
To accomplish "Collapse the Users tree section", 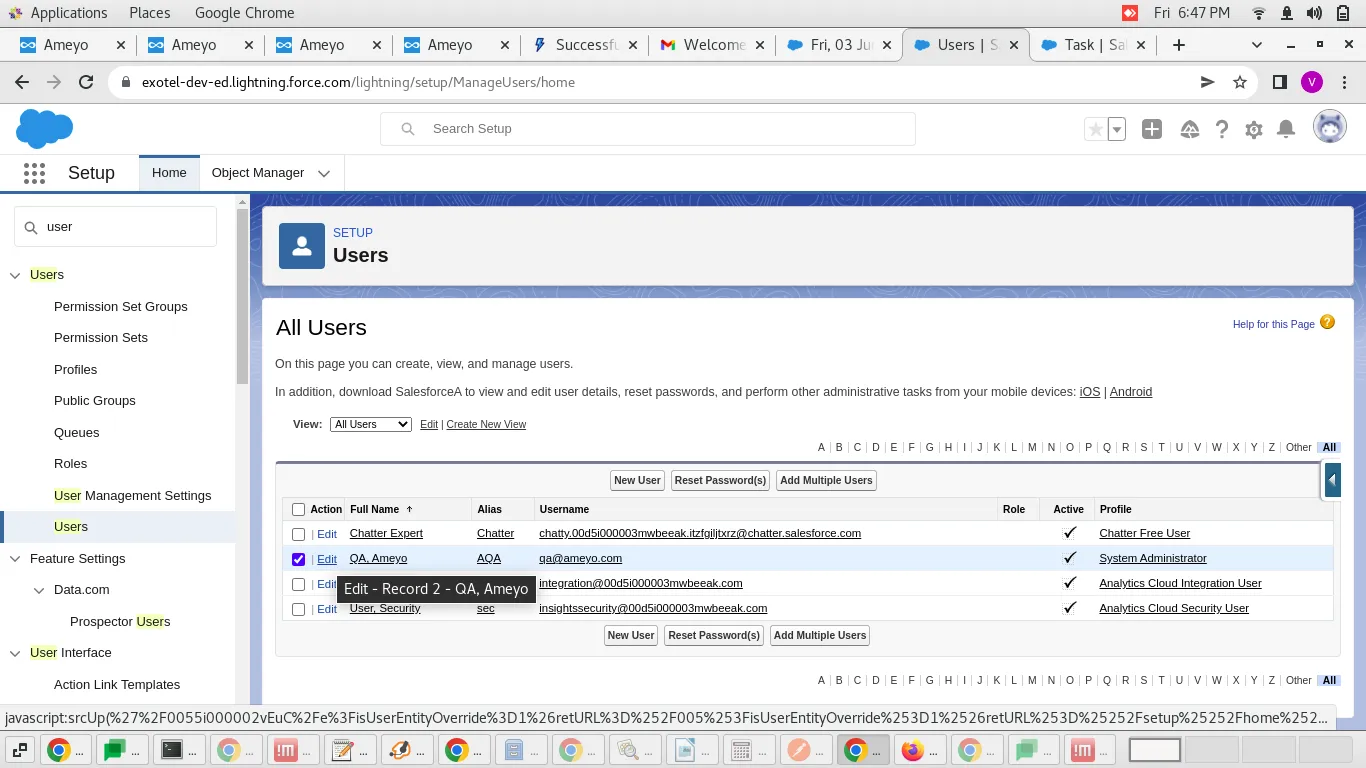I will click(15, 275).
